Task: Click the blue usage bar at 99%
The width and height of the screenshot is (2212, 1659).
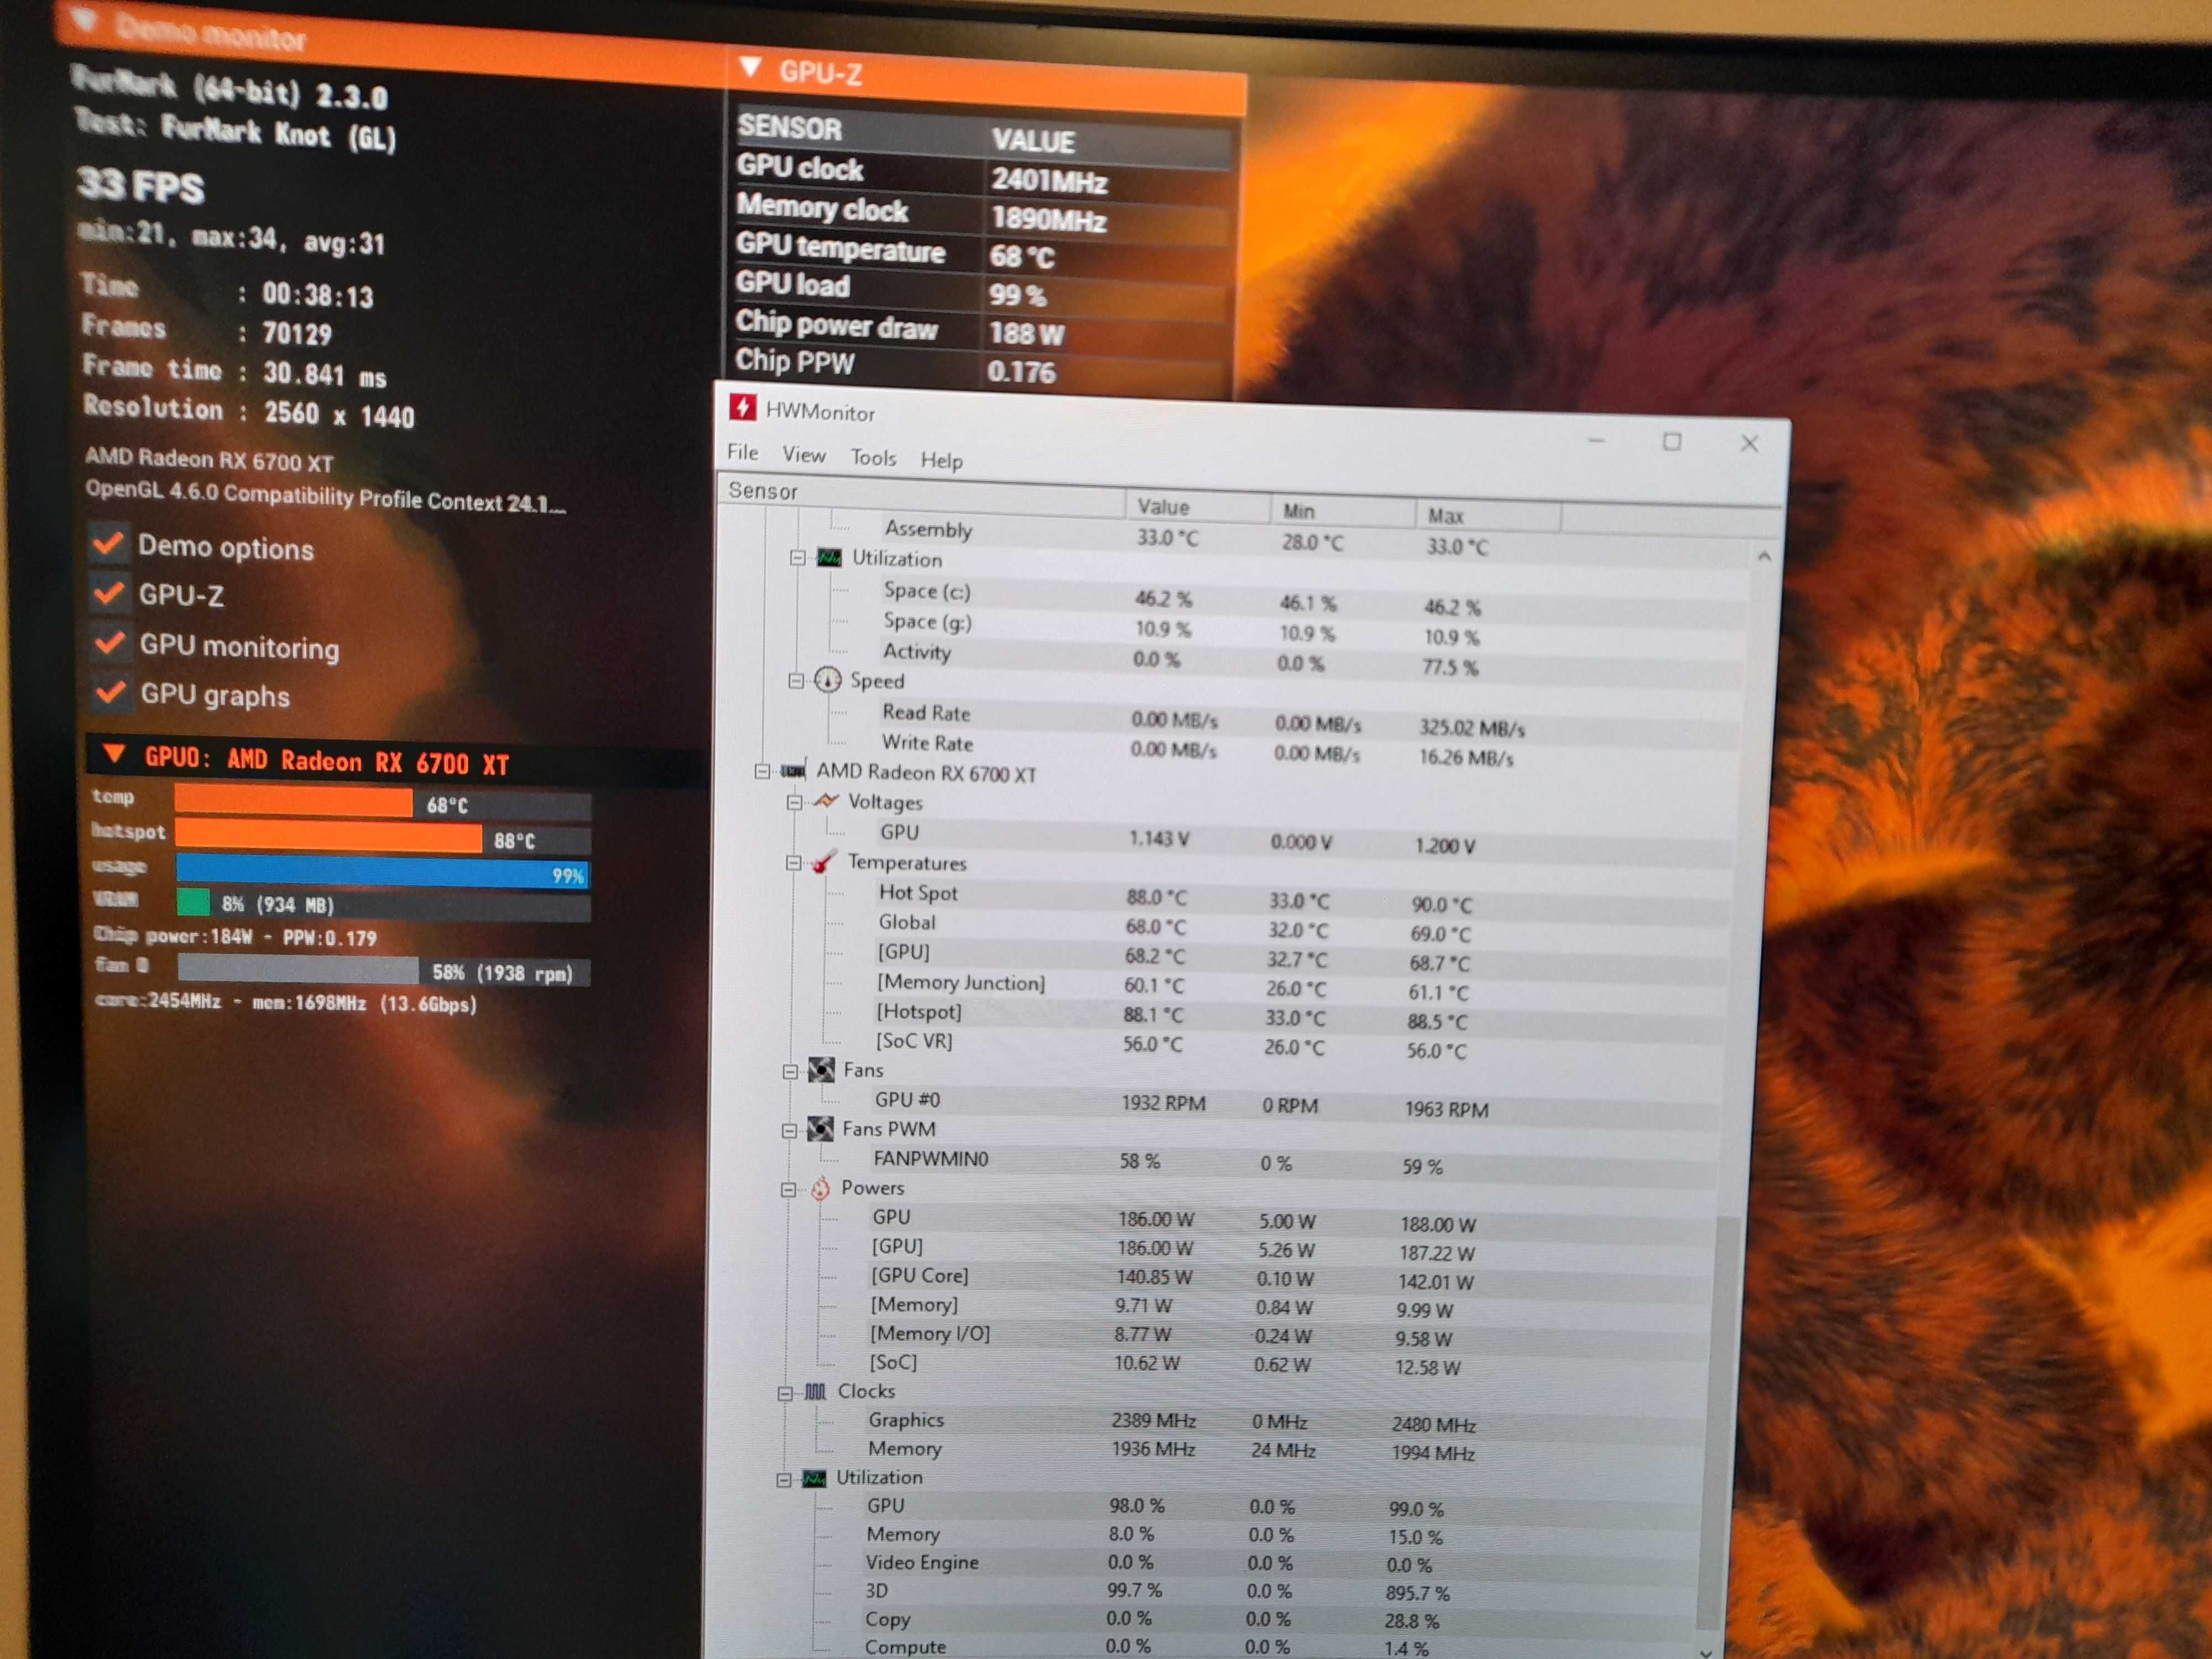Action: tap(383, 871)
